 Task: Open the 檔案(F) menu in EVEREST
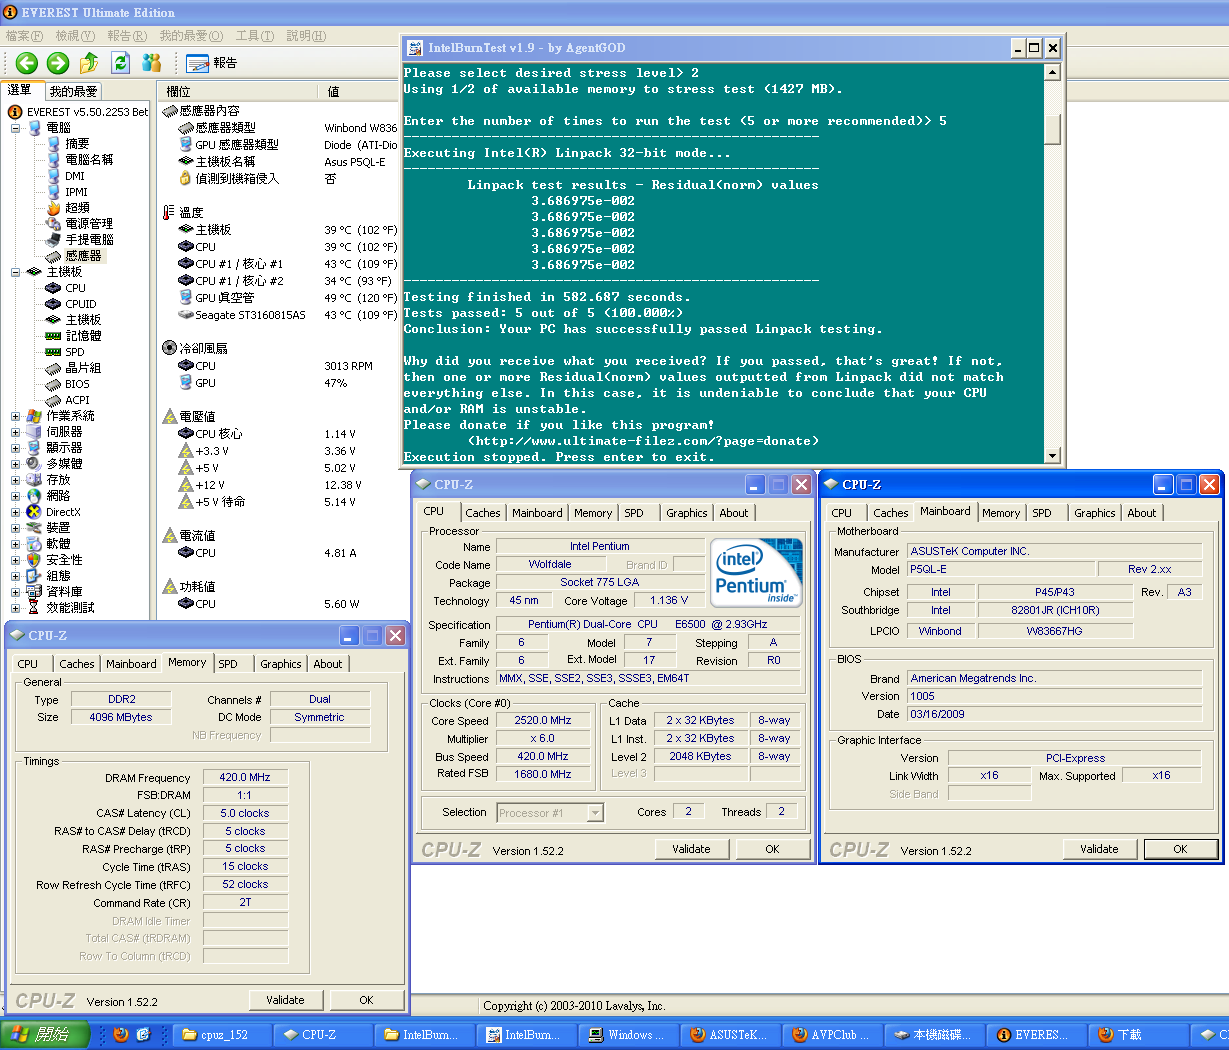[24, 36]
